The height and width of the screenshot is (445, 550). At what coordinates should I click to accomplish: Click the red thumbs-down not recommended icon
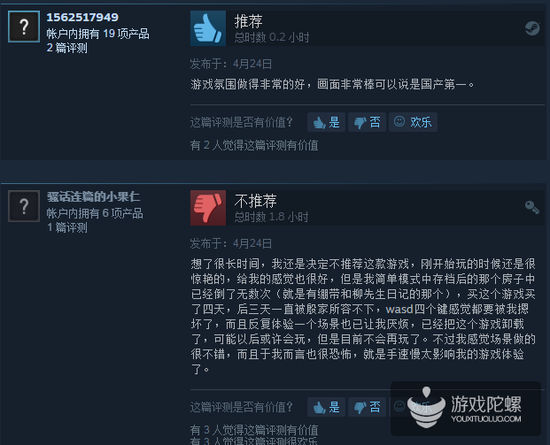pyautogui.click(x=208, y=208)
